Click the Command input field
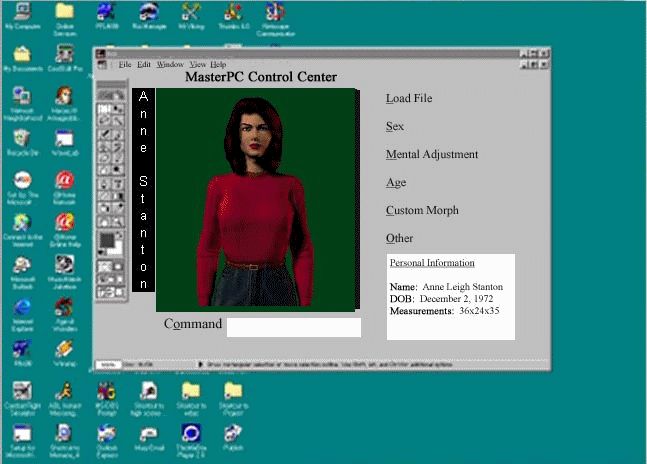The image size is (647, 464). click(x=293, y=327)
